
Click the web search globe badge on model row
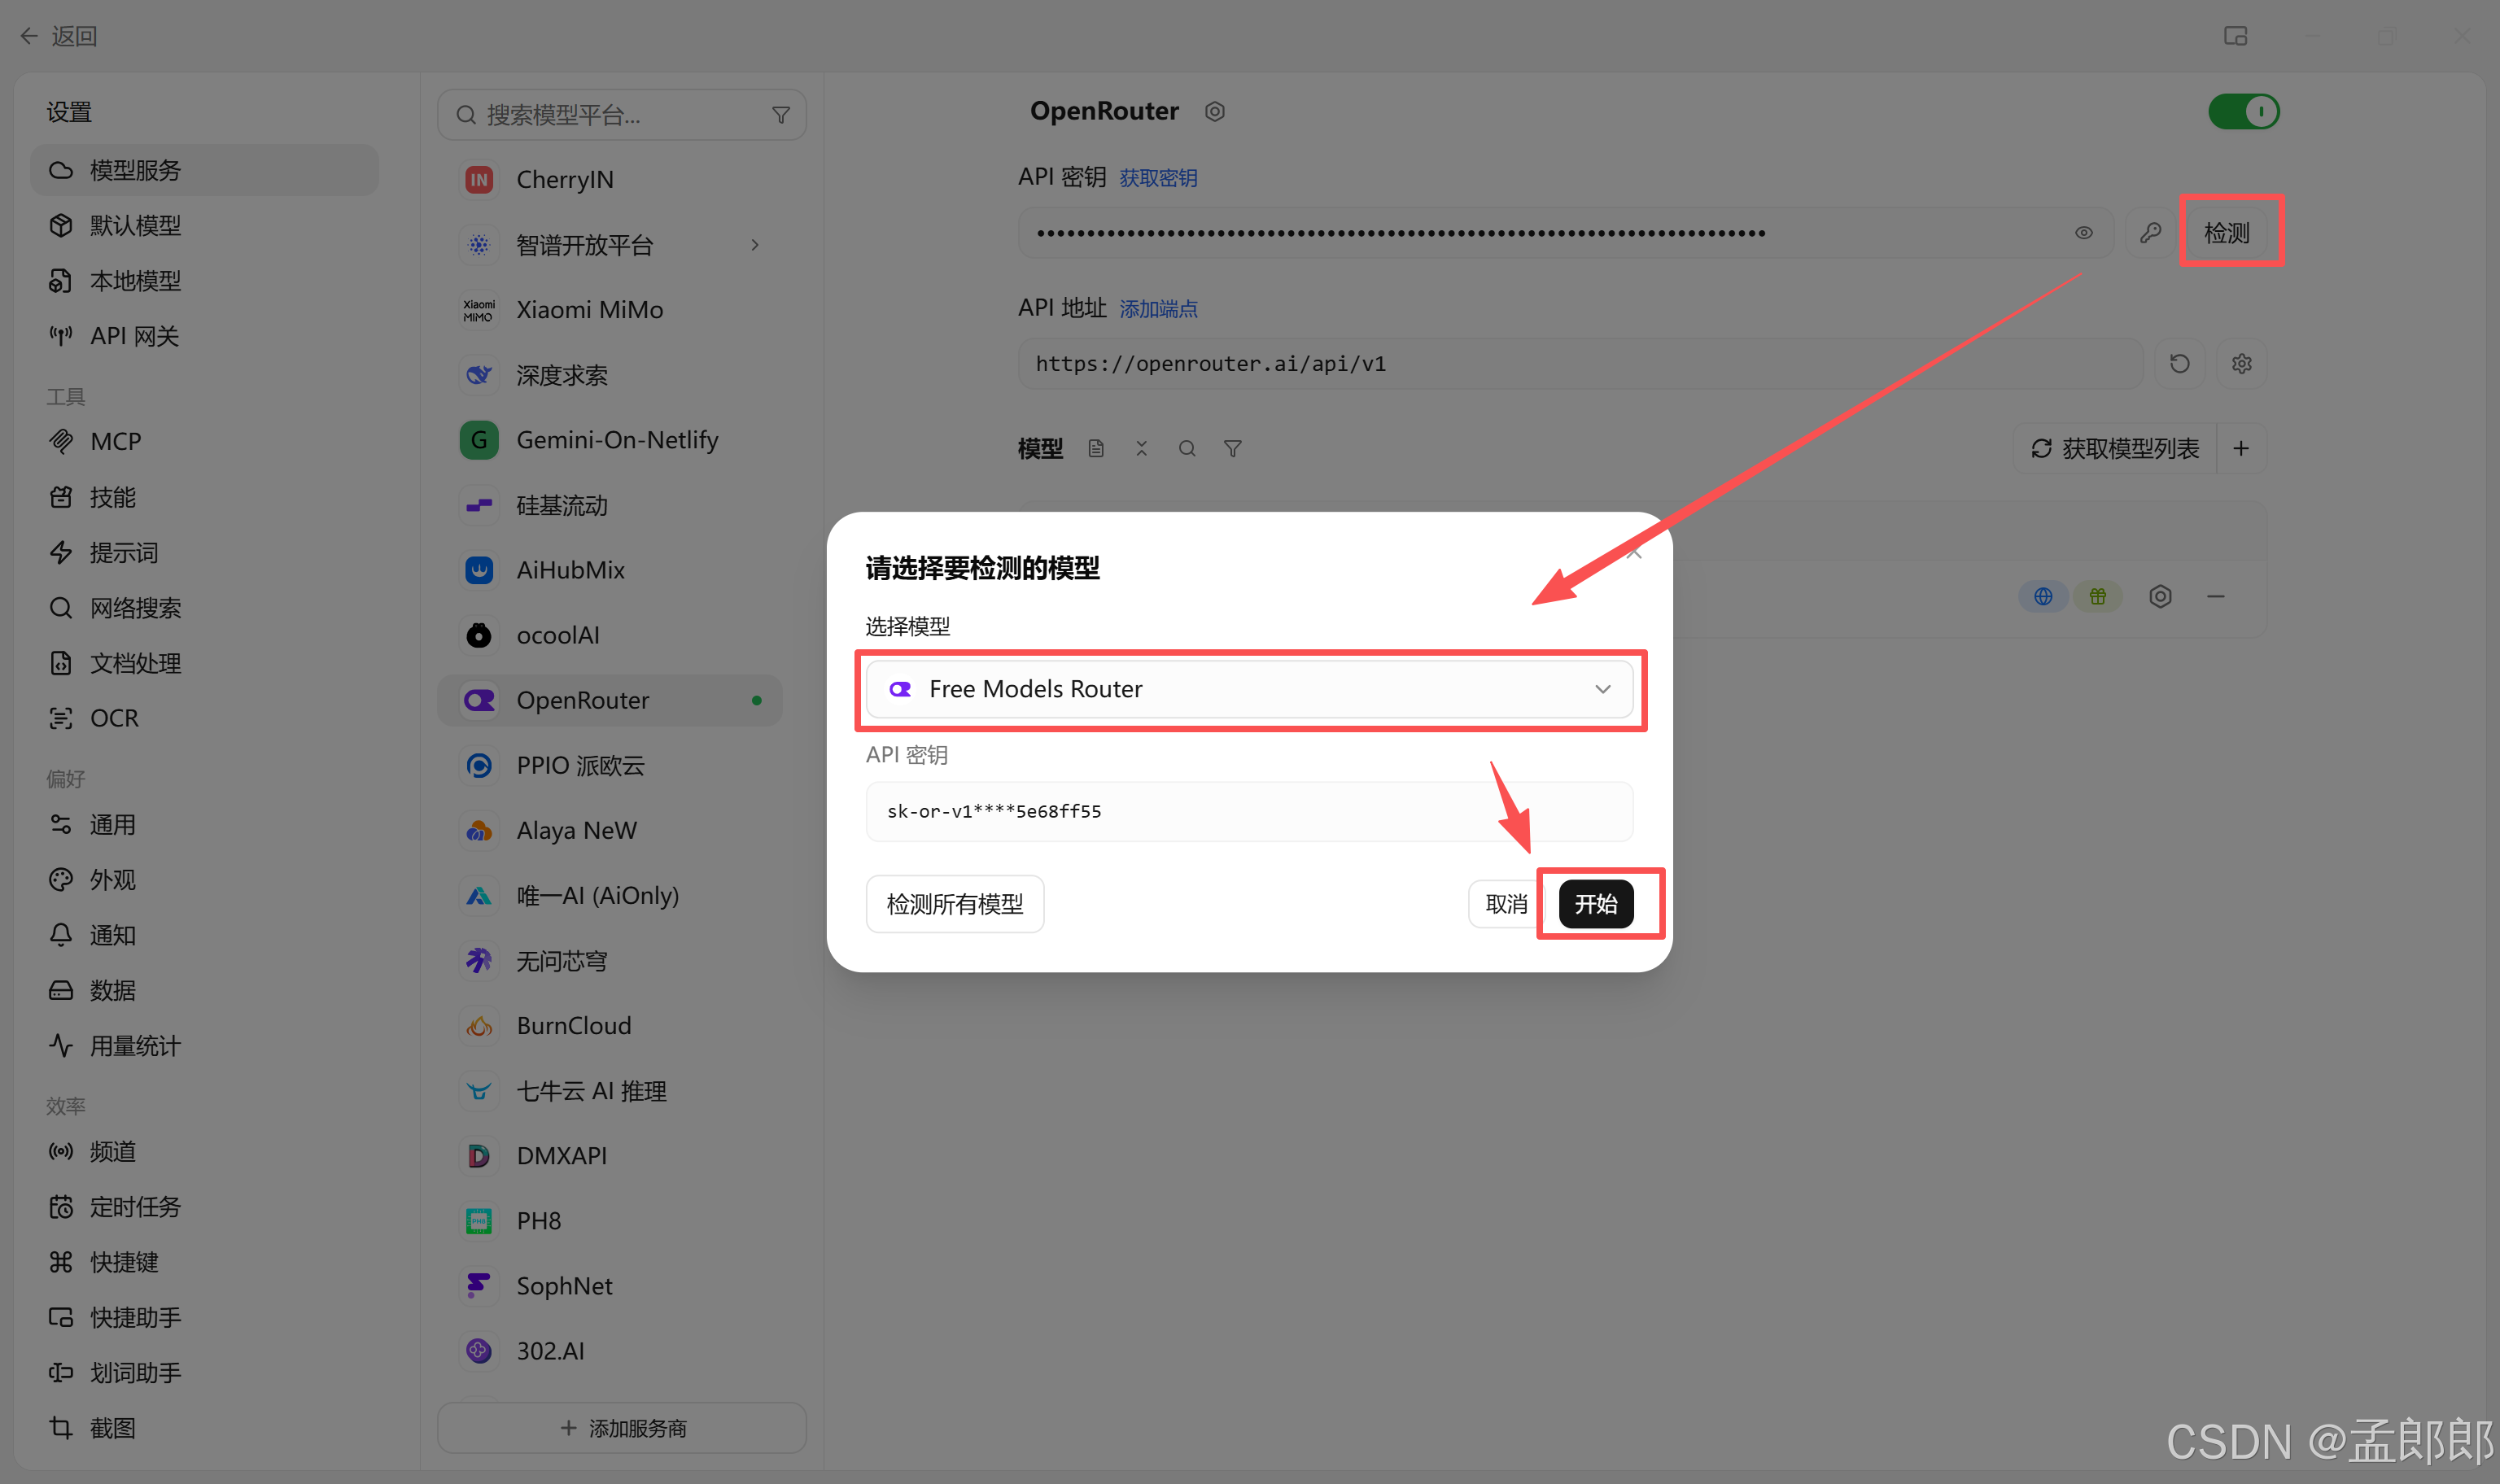click(2043, 596)
